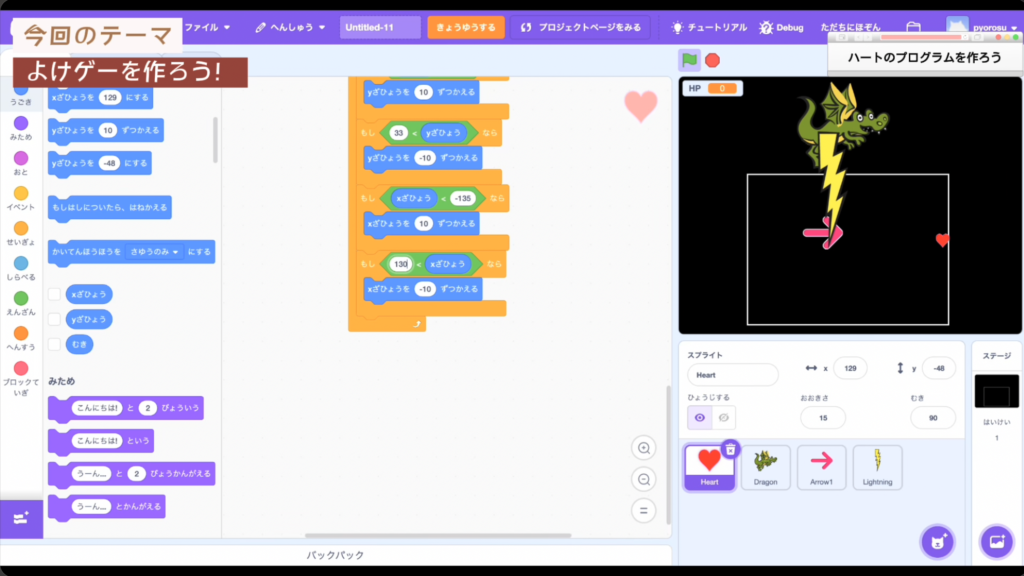The height and width of the screenshot is (576, 1024).
Task: Open the add extension button
Action: tap(21, 518)
